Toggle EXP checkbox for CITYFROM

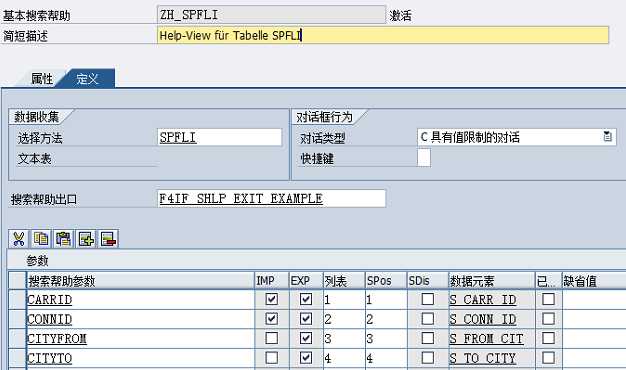click(306, 338)
